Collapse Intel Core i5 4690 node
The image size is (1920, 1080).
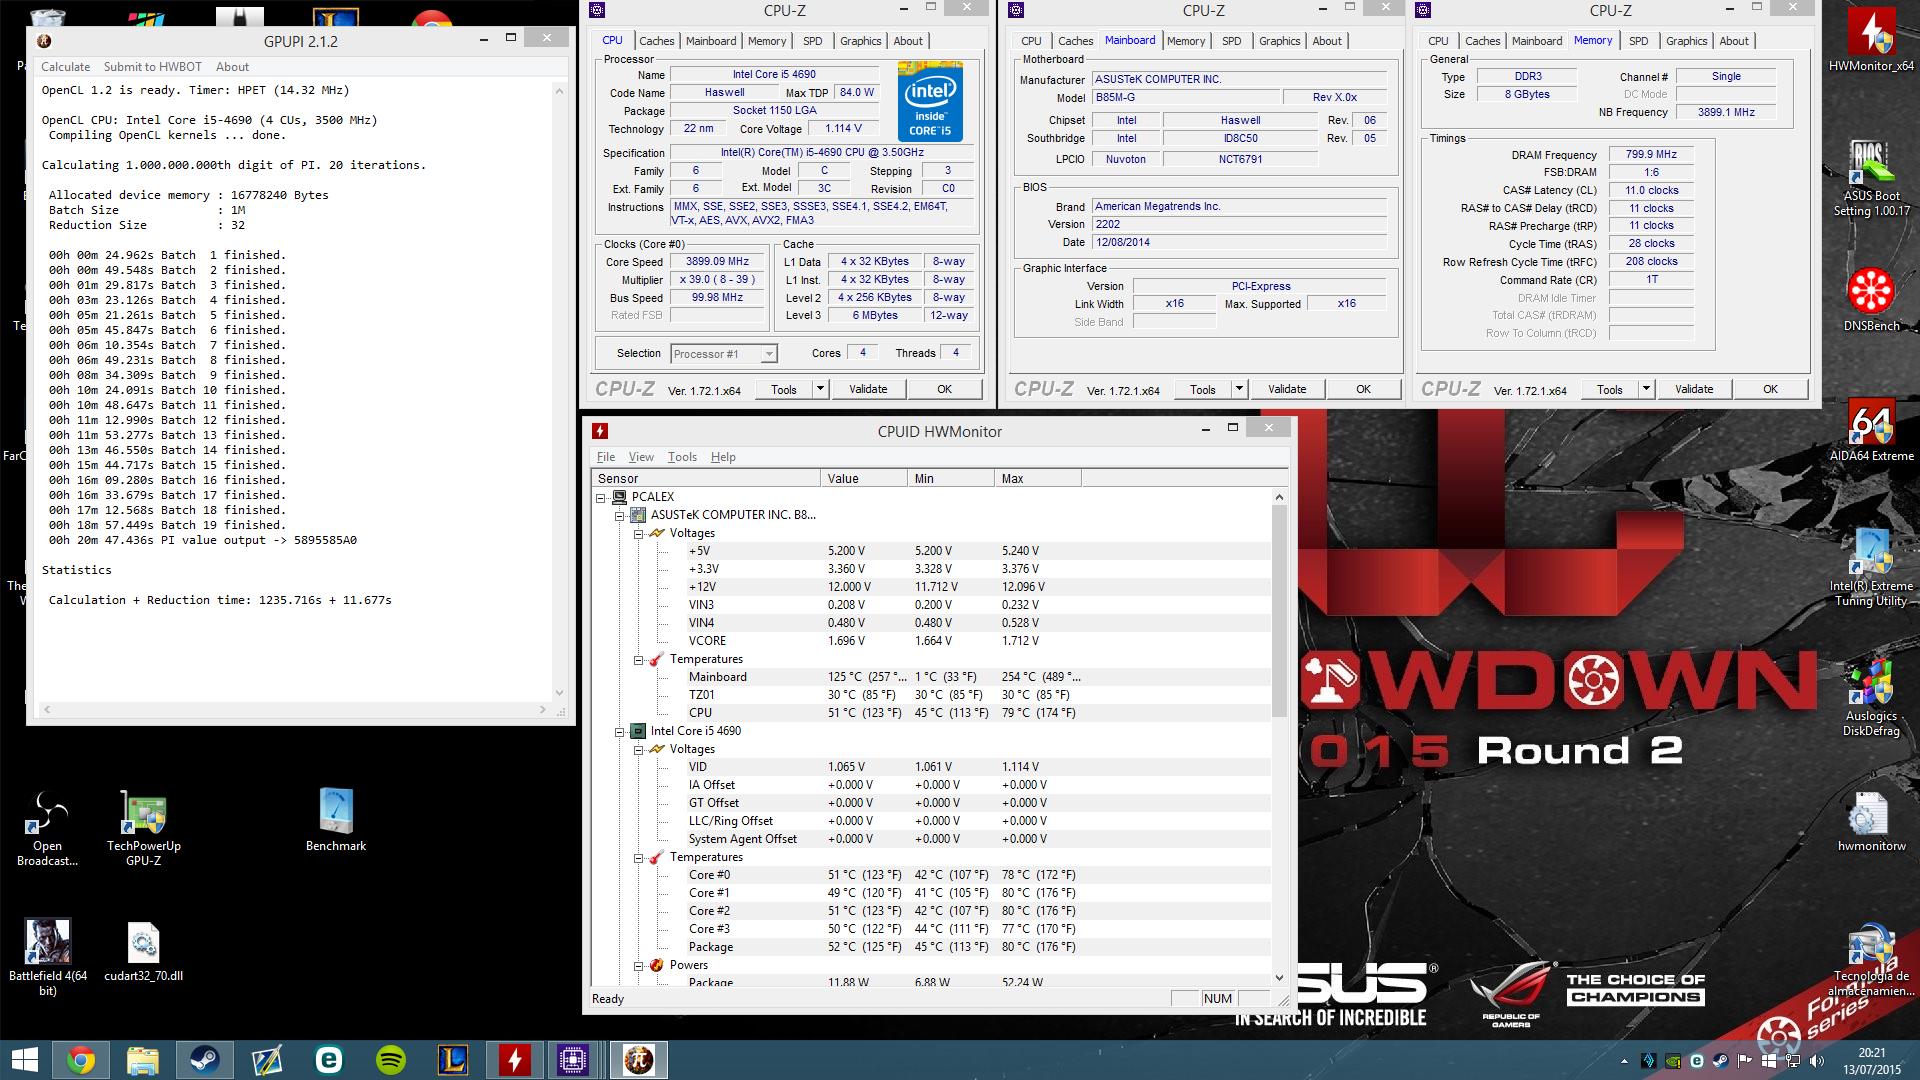tap(619, 731)
